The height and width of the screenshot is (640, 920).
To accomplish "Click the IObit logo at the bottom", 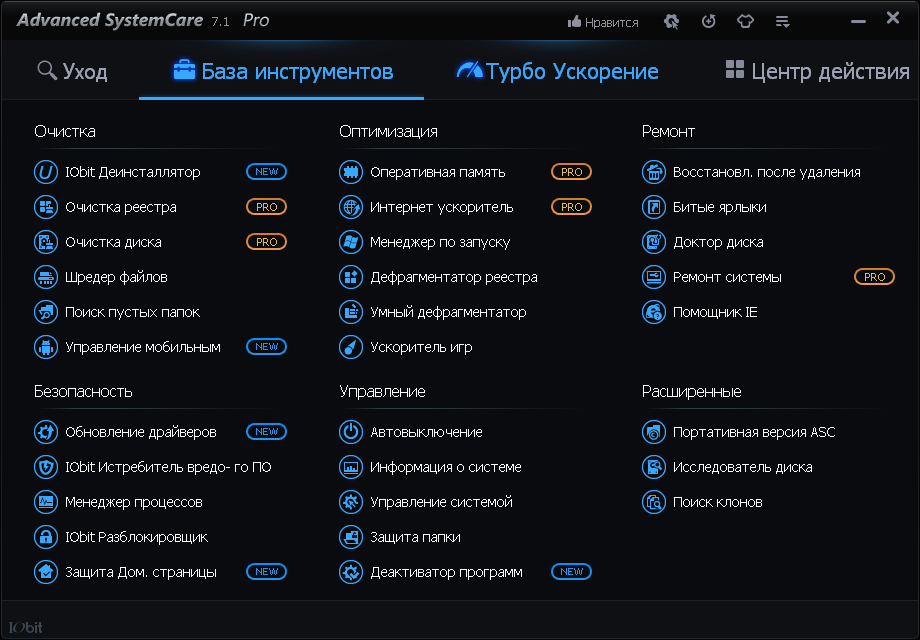I will tap(26, 627).
